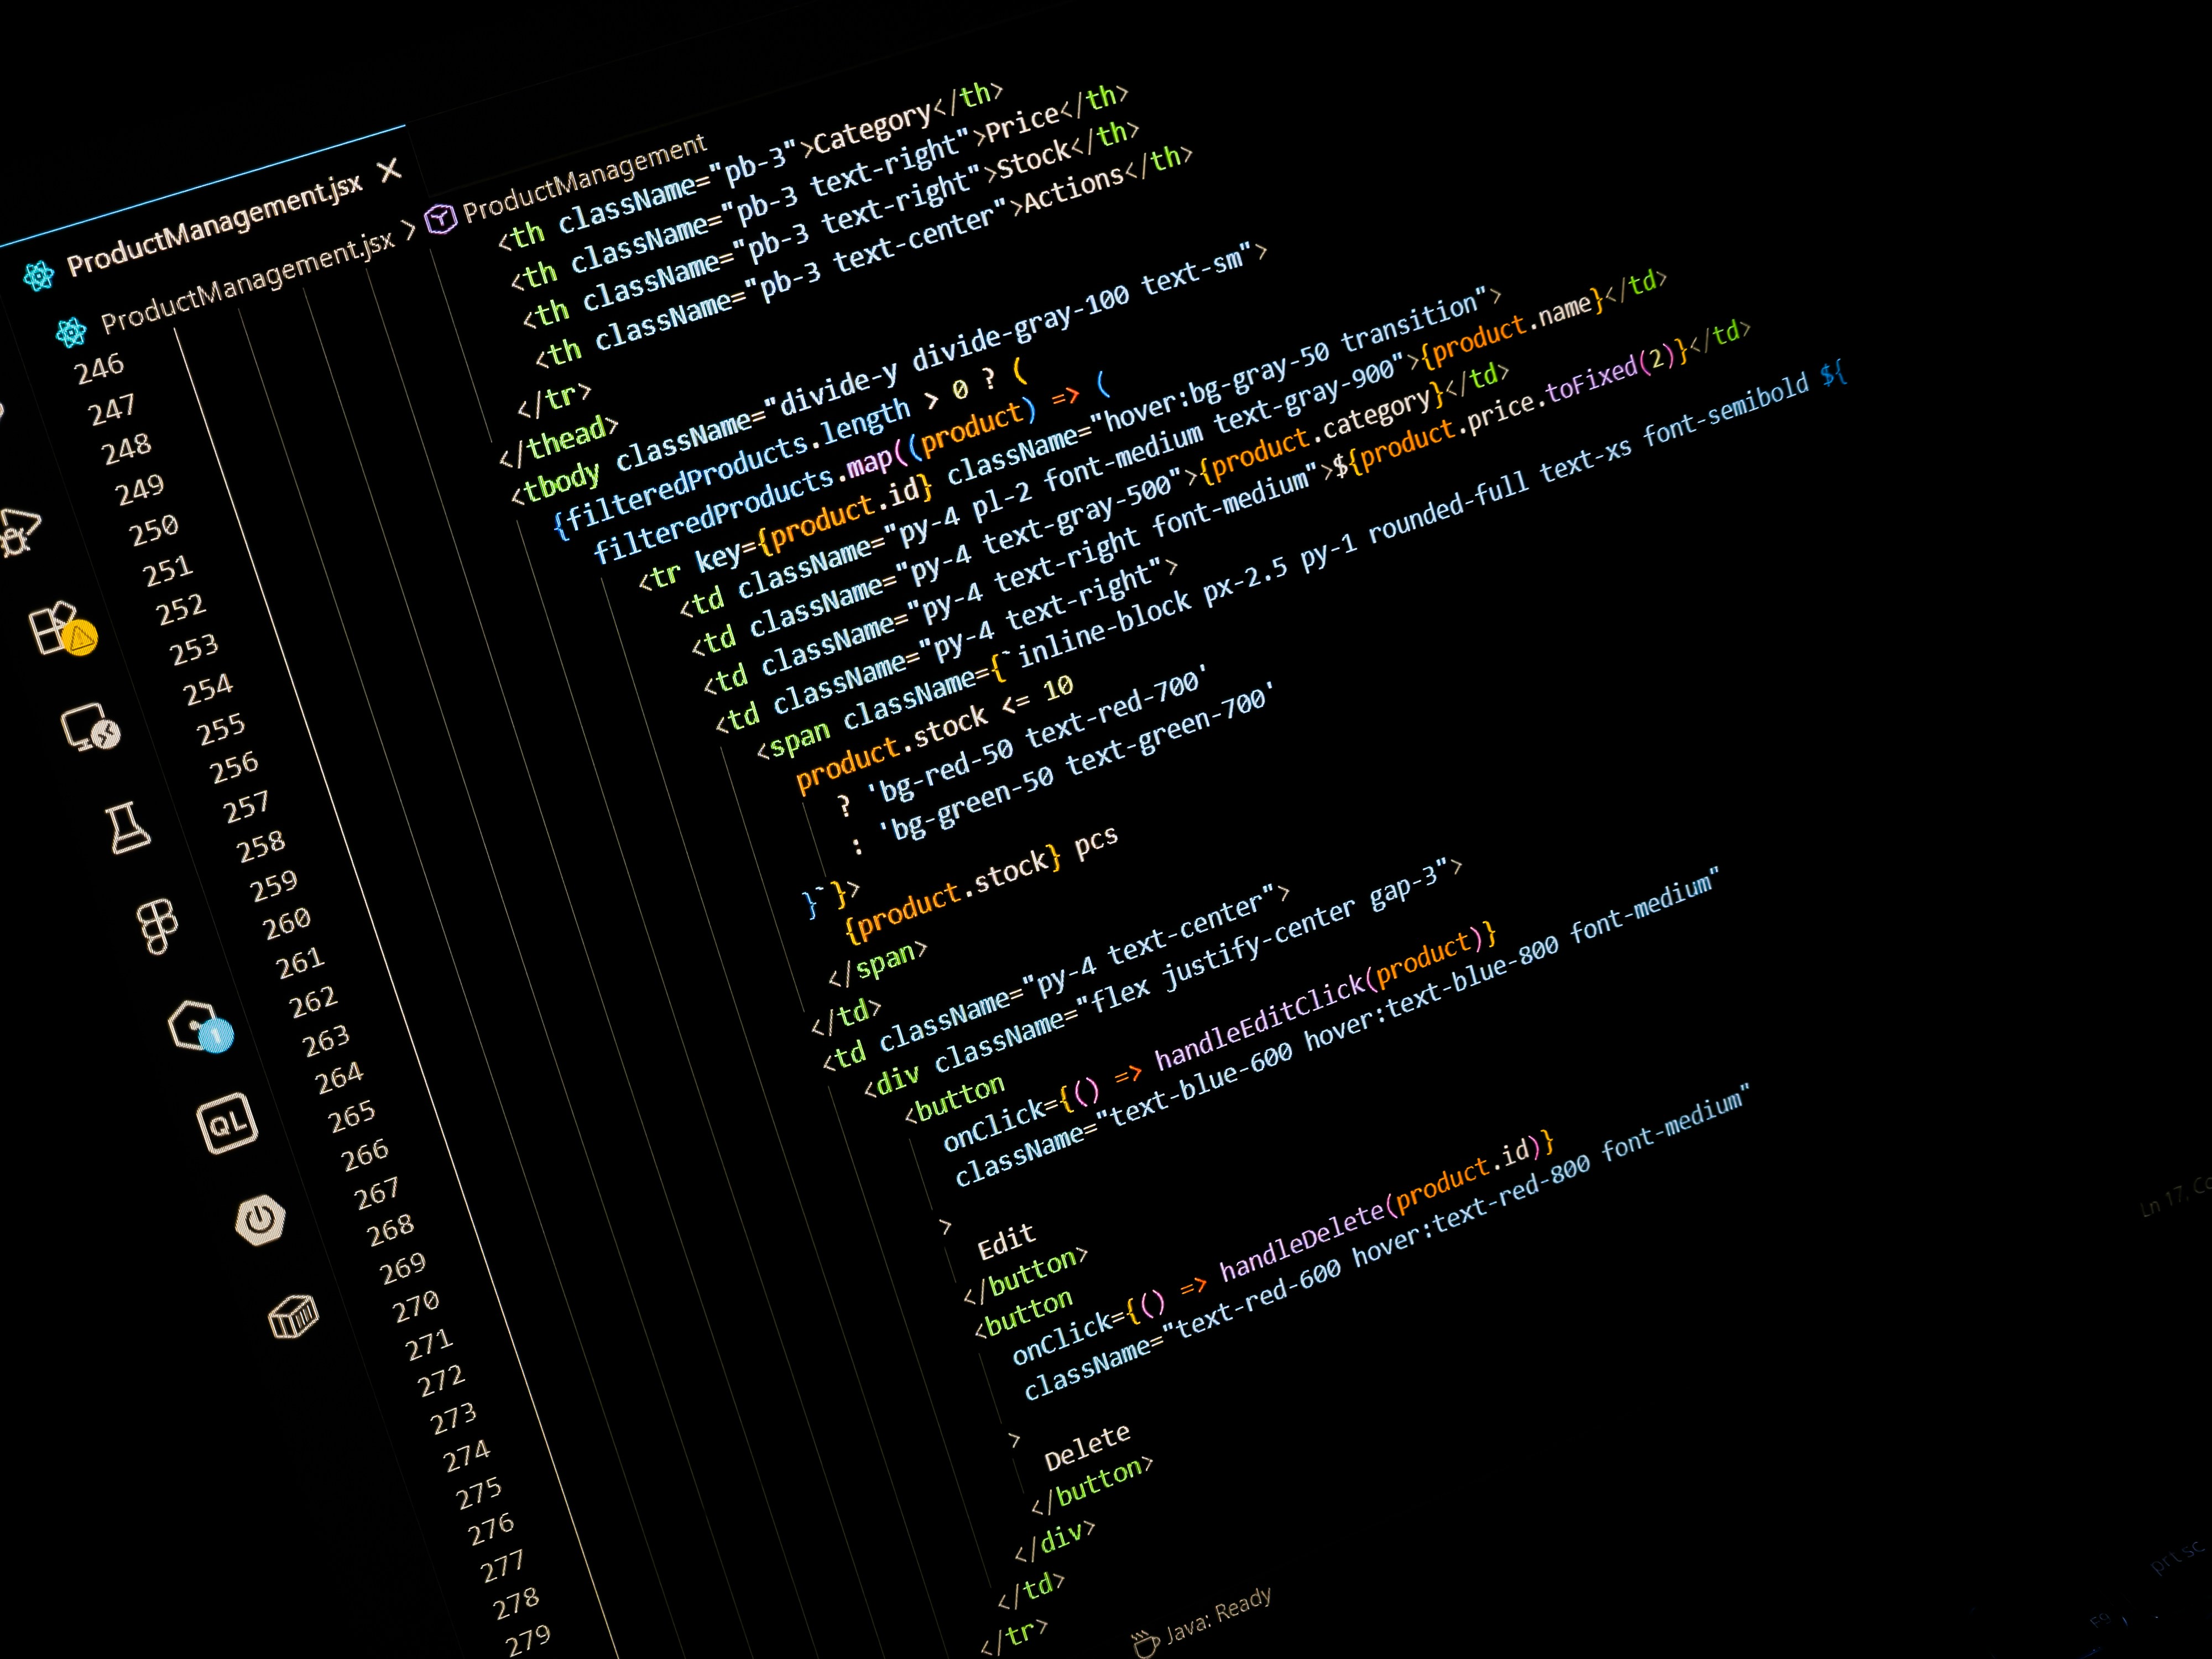Open the container box icon in sidebar

click(x=294, y=1316)
